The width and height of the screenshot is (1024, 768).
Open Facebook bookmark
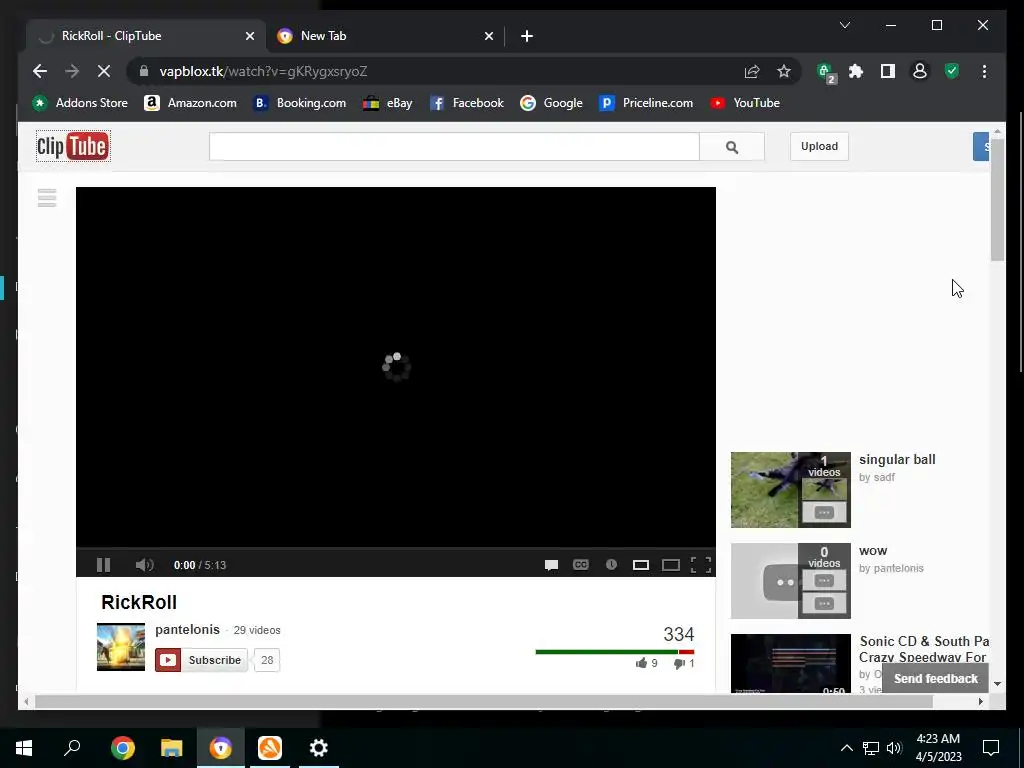467,103
